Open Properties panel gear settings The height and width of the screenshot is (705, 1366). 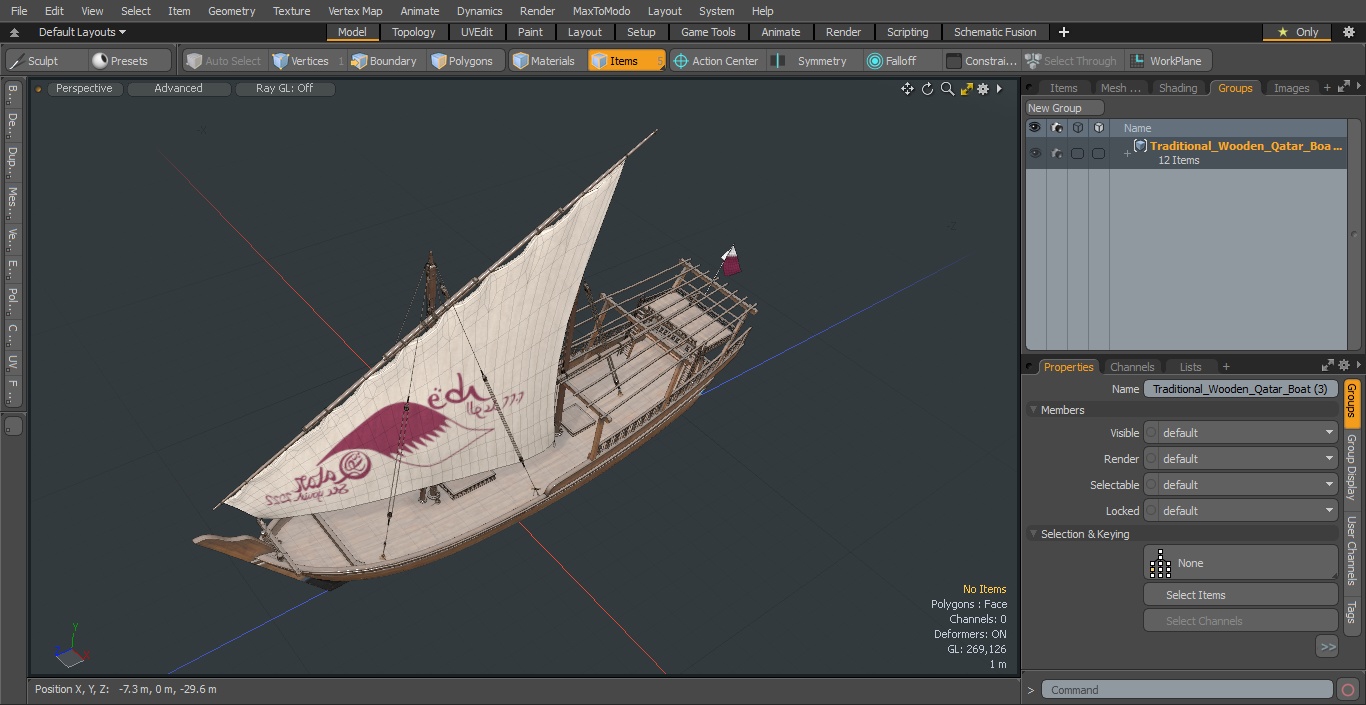point(1344,366)
